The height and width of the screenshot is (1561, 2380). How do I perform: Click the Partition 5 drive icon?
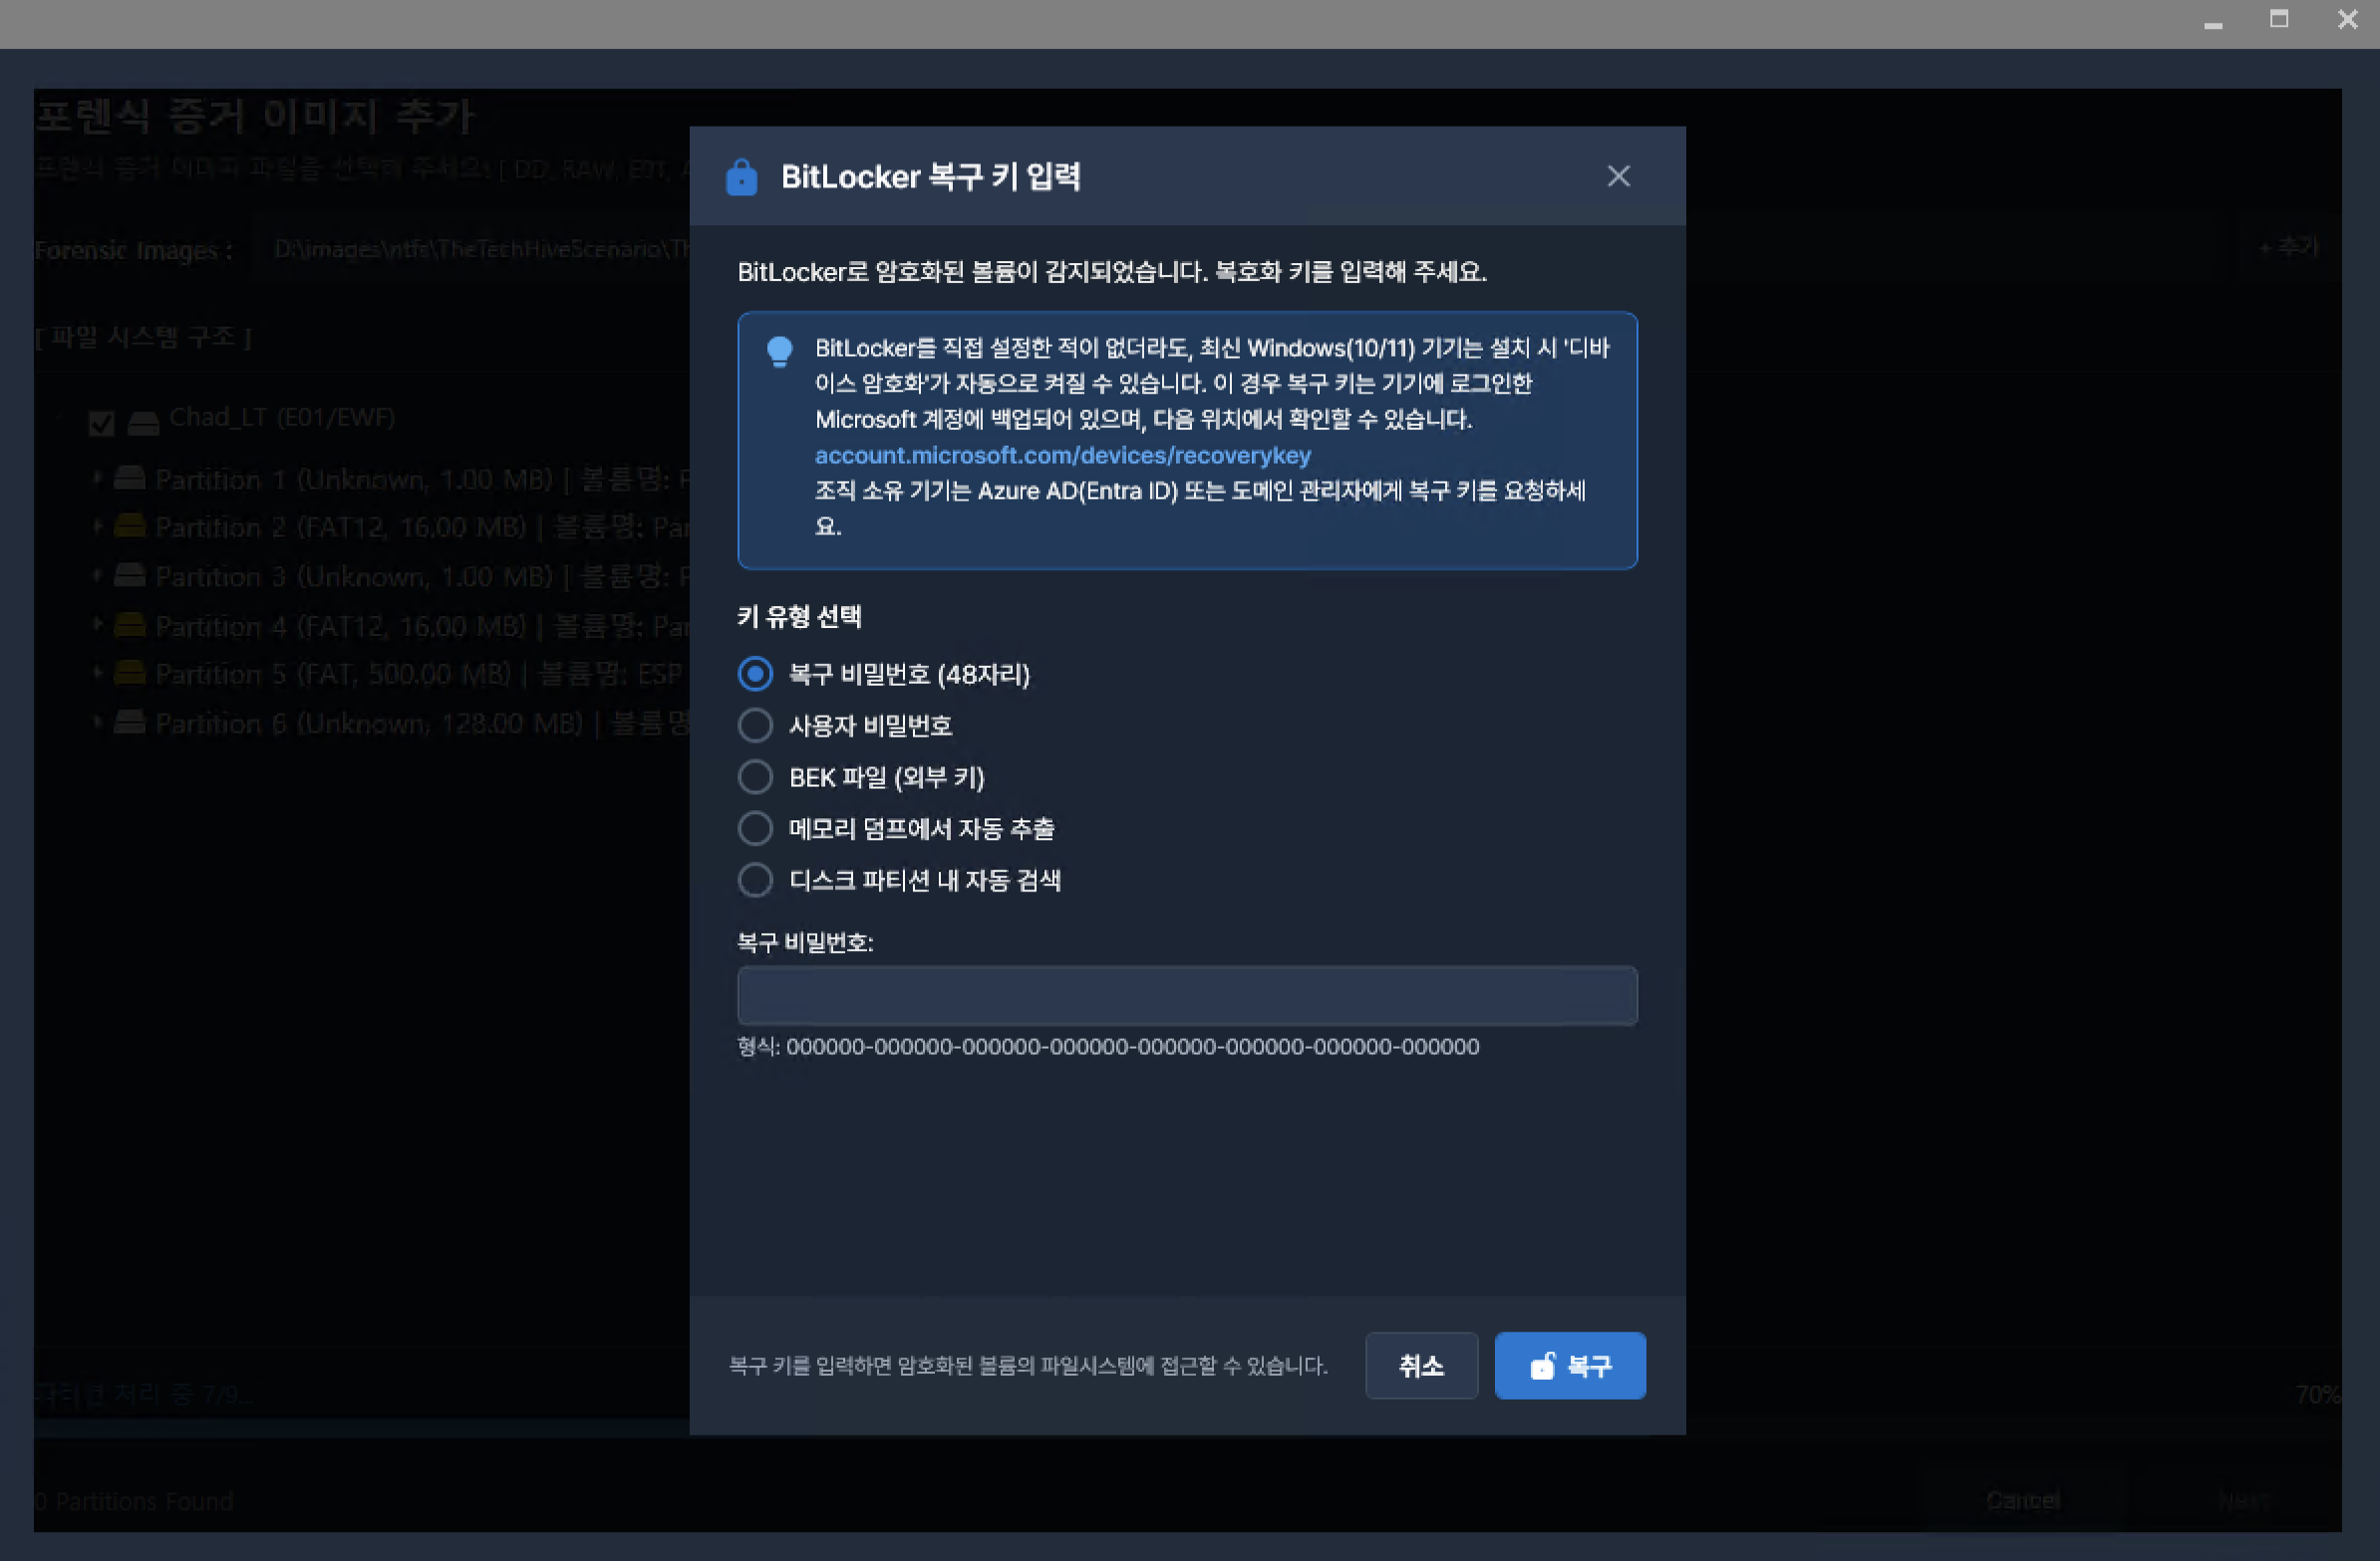coord(129,672)
